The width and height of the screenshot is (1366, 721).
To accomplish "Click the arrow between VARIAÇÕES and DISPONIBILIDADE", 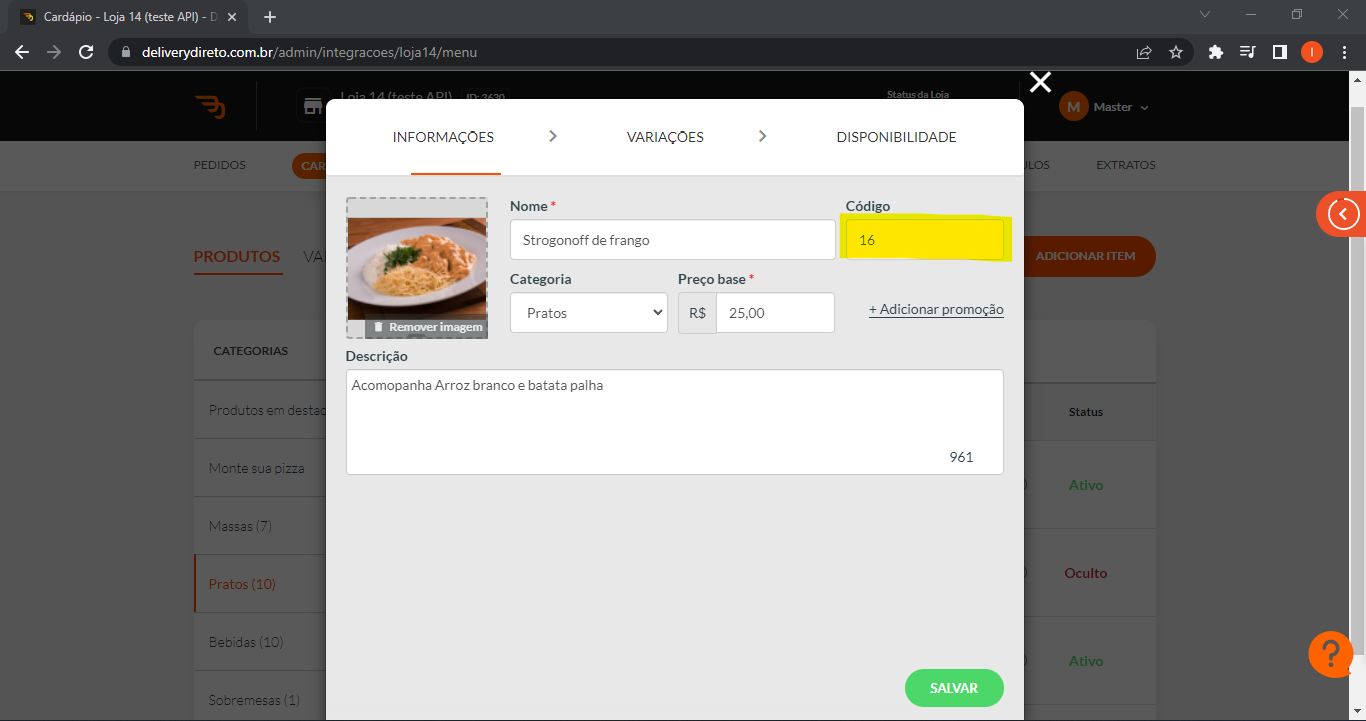I will click(x=762, y=136).
